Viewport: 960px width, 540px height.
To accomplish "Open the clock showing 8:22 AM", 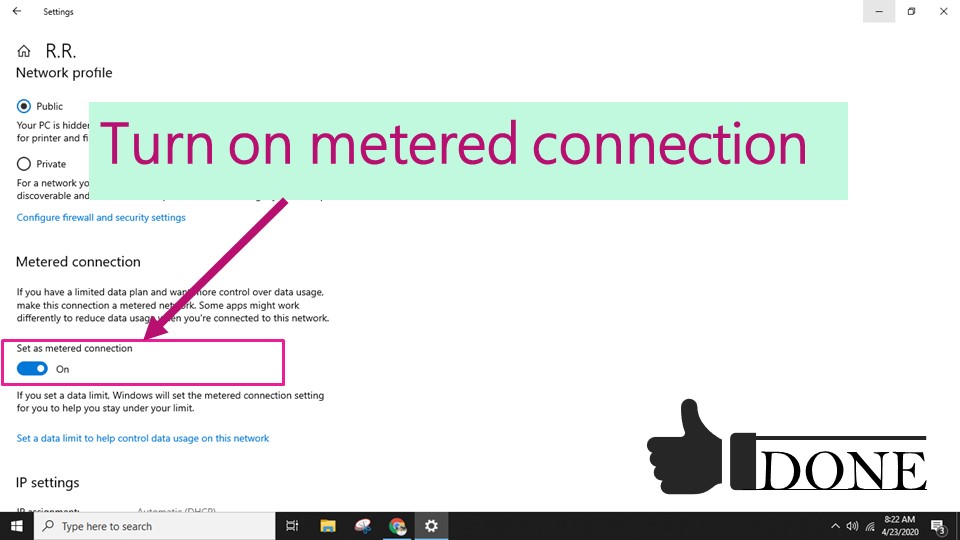I will click(900, 526).
